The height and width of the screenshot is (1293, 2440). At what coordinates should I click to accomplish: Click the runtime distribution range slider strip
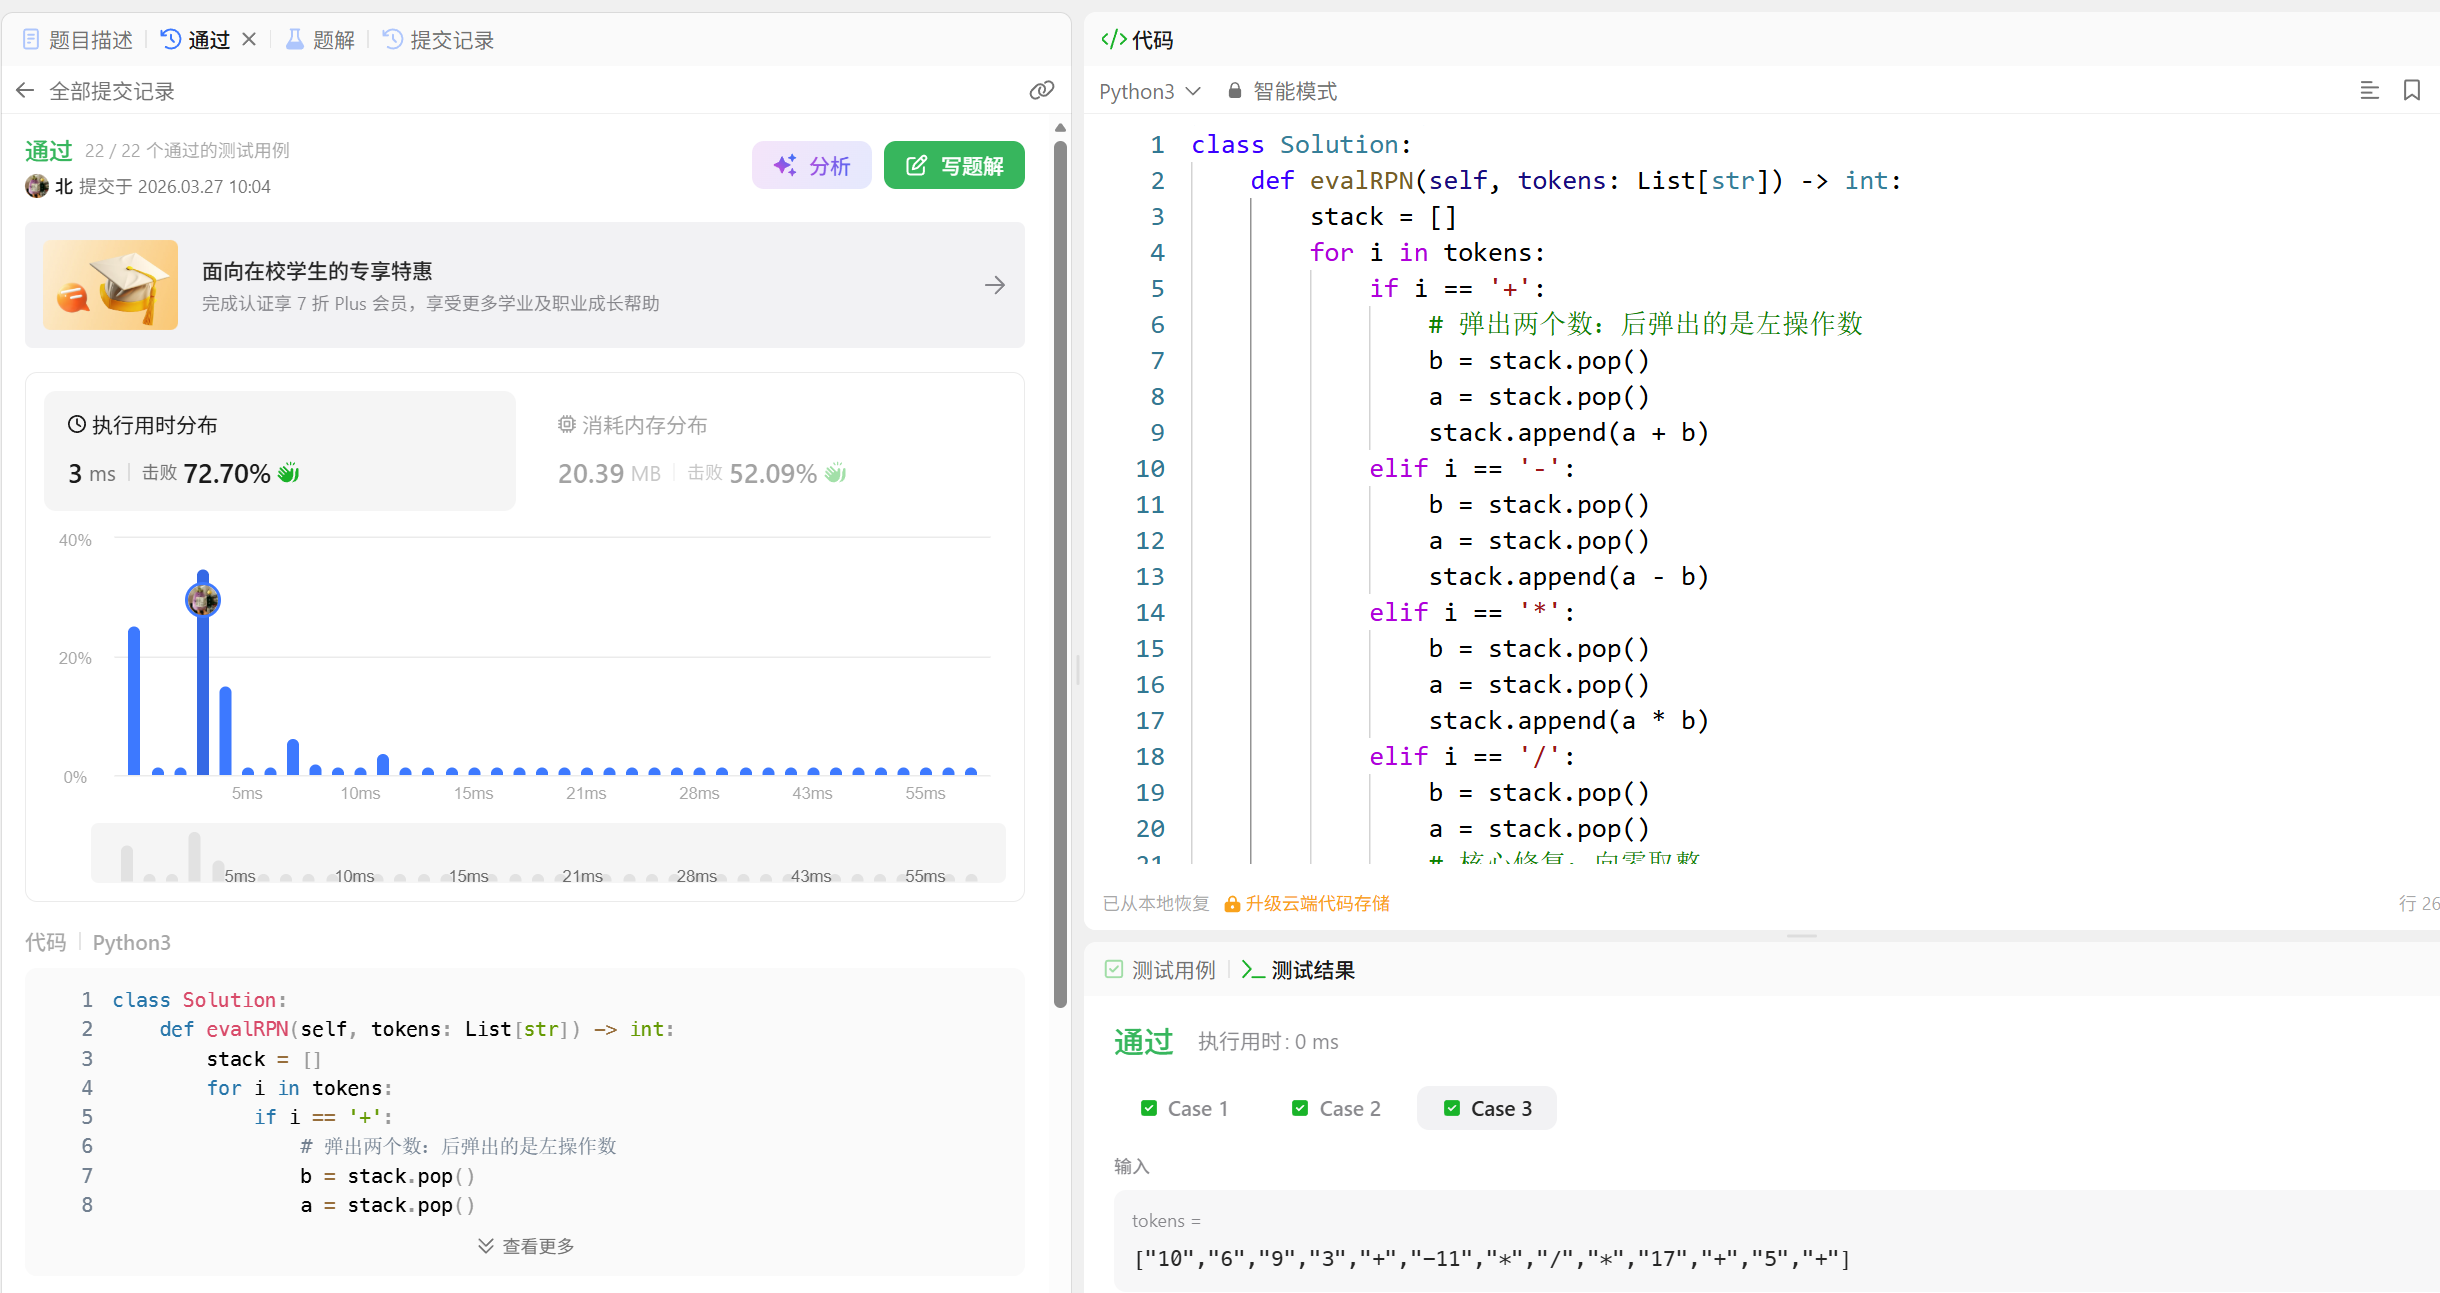pyautogui.click(x=548, y=854)
